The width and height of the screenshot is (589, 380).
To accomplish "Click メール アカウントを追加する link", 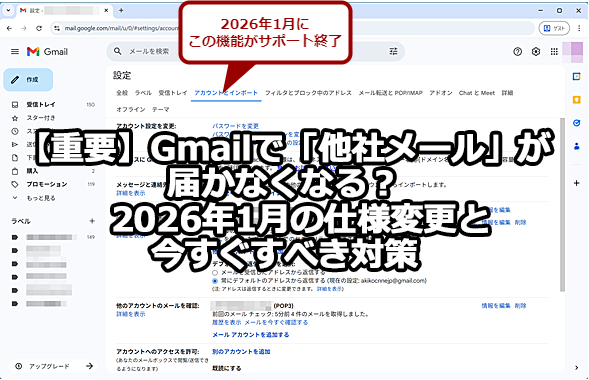I will [251, 335].
